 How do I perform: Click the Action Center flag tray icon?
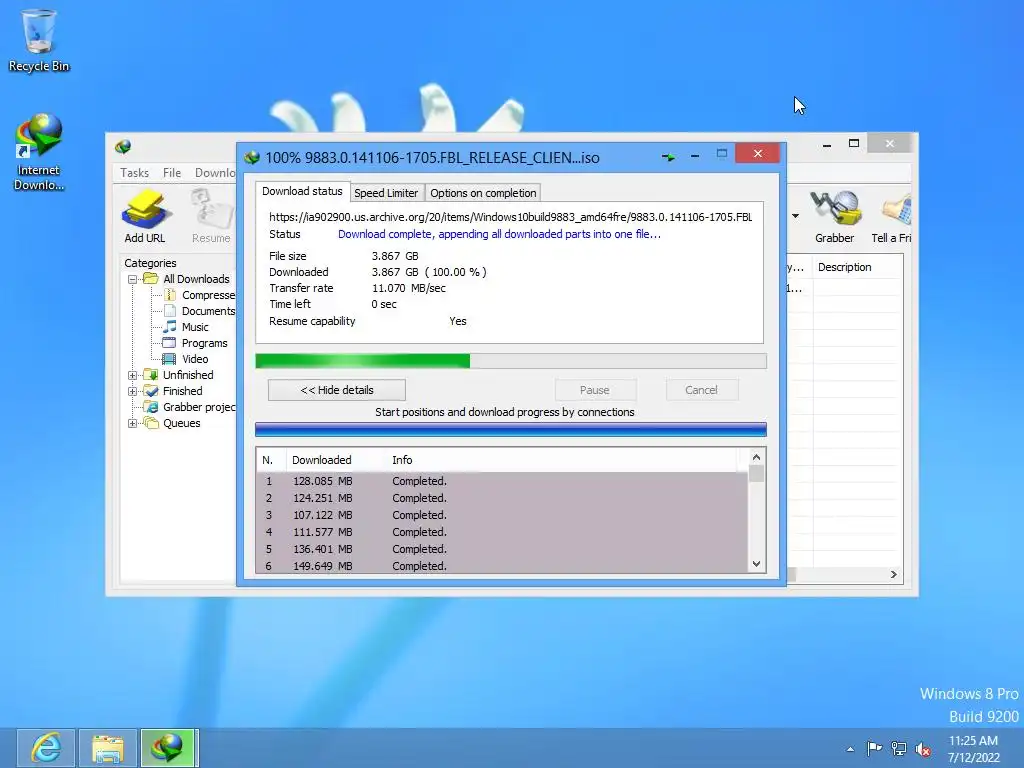874,748
